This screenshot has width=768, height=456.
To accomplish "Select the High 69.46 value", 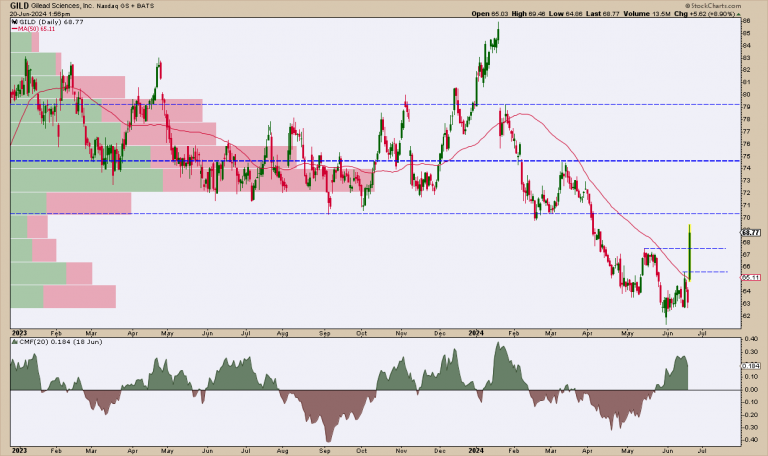I will coord(528,14).
